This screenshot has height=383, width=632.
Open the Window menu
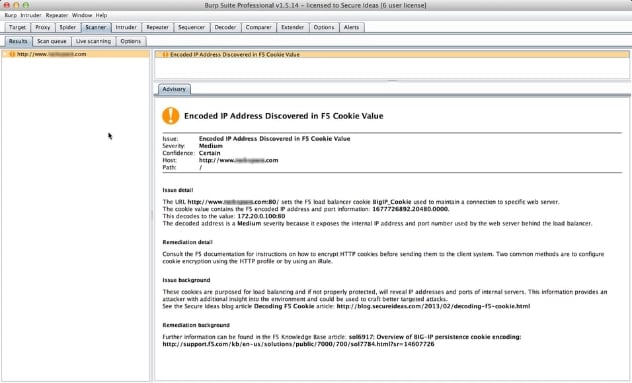[x=82, y=15]
